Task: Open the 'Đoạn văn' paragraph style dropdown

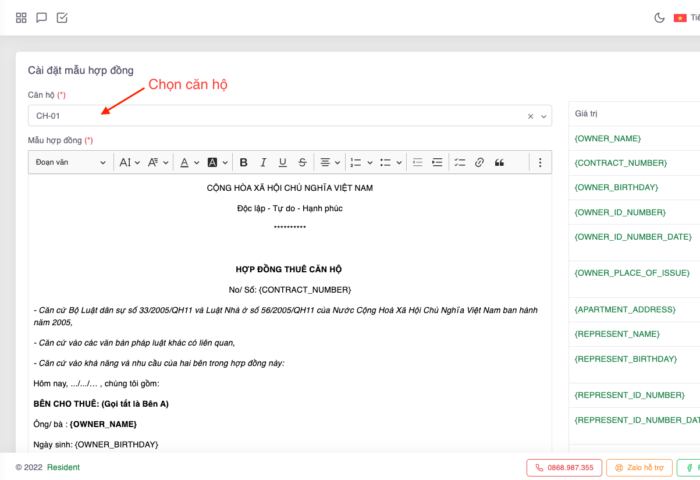Action: tap(70, 162)
